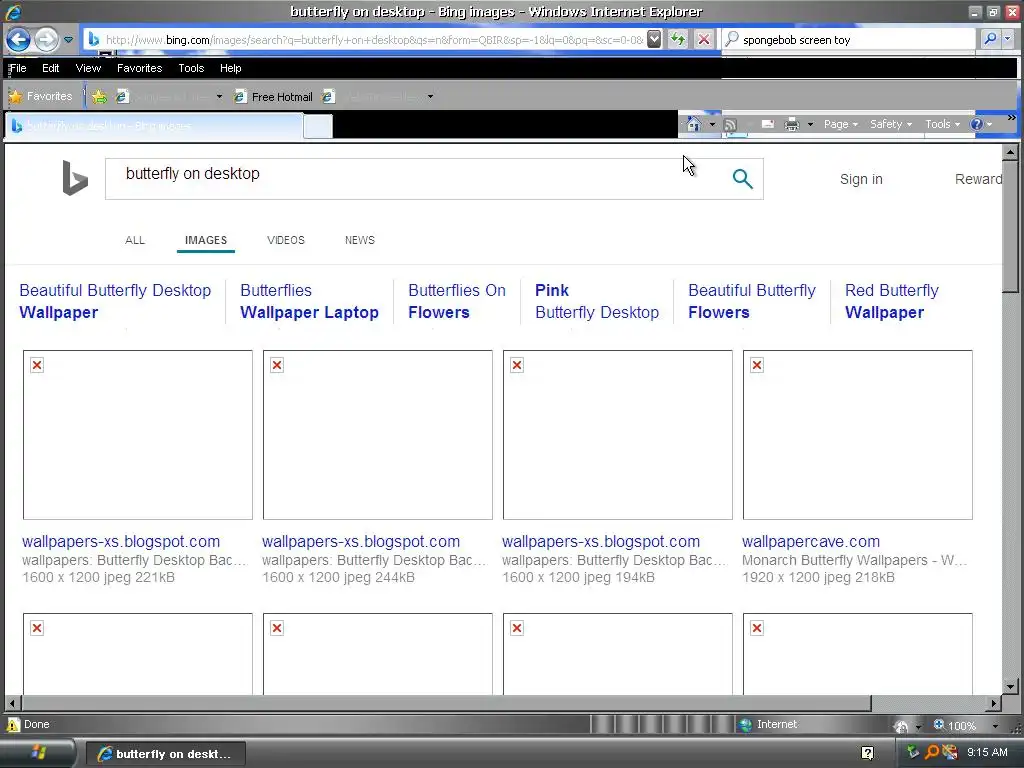This screenshot has width=1024, height=768.
Task: Click the blogspot link above 221kB entry
Action: [121, 541]
